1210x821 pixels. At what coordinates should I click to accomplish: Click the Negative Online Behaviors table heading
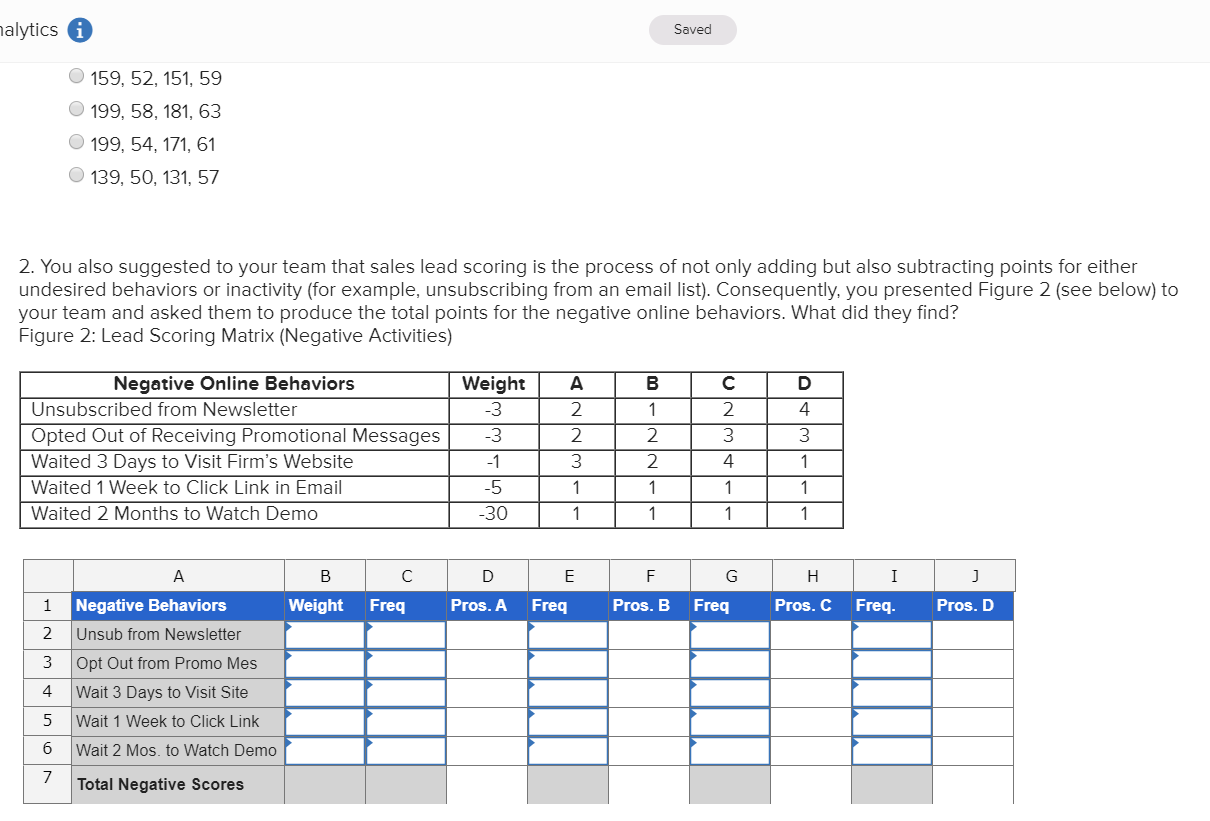point(234,384)
